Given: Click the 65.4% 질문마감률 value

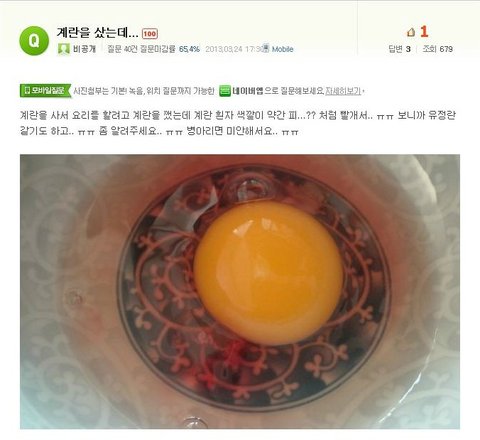Looking at the screenshot, I should [x=189, y=49].
